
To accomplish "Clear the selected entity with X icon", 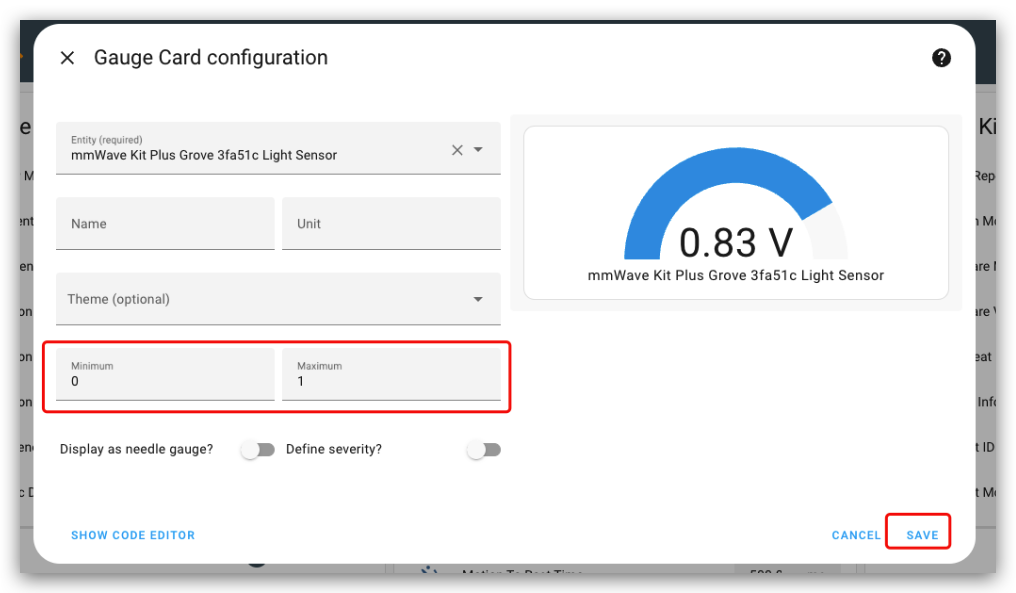I will (x=457, y=150).
